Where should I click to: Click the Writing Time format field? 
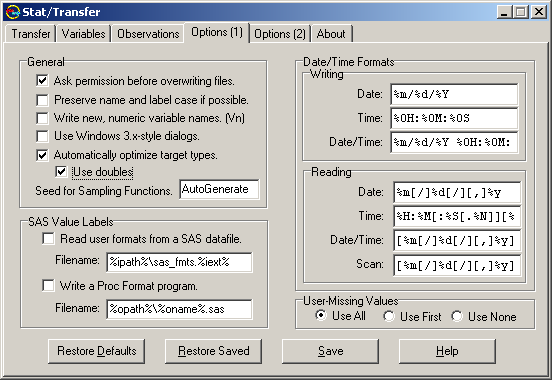(454, 118)
